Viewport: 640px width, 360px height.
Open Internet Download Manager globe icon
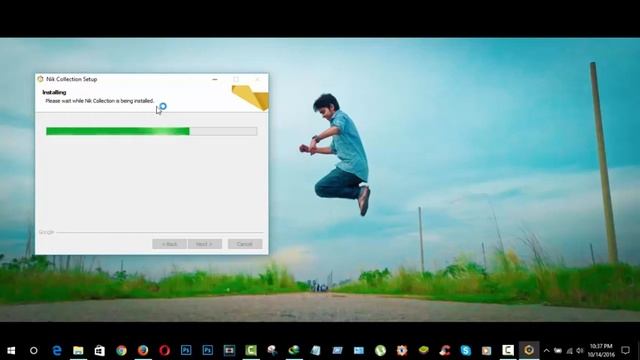[294, 350]
